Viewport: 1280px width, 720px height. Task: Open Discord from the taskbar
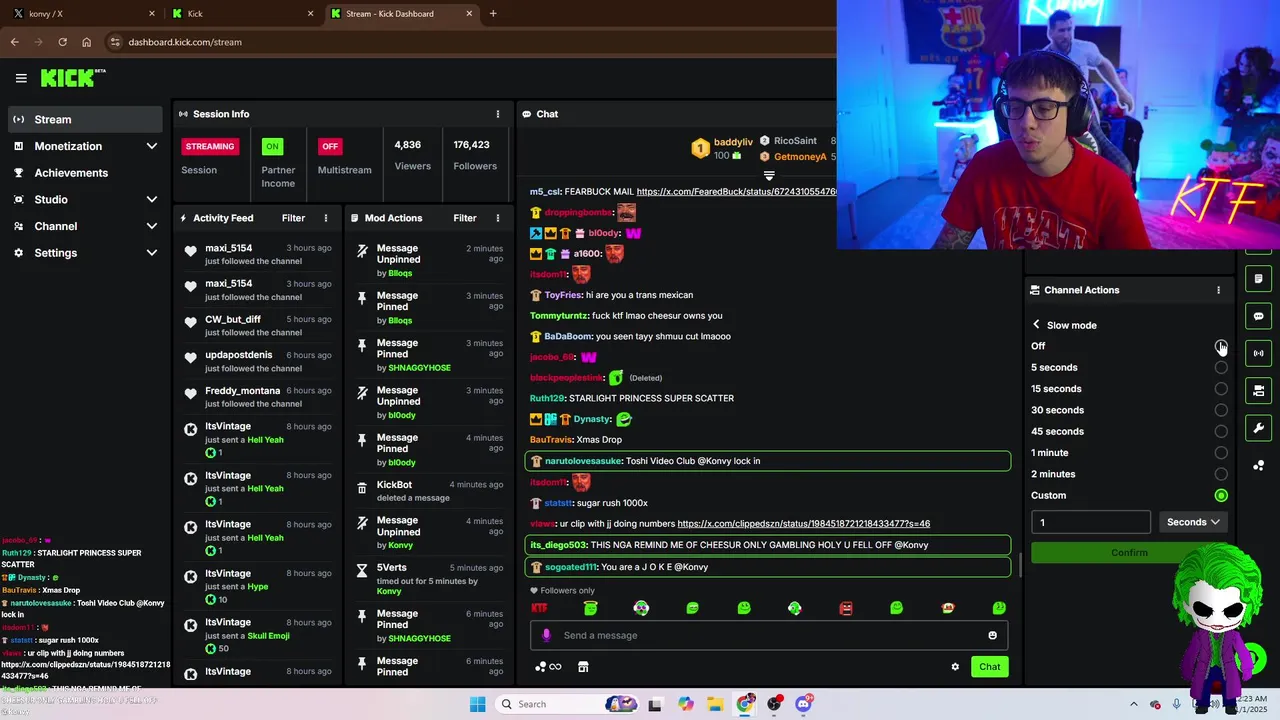(x=803, y=704)
